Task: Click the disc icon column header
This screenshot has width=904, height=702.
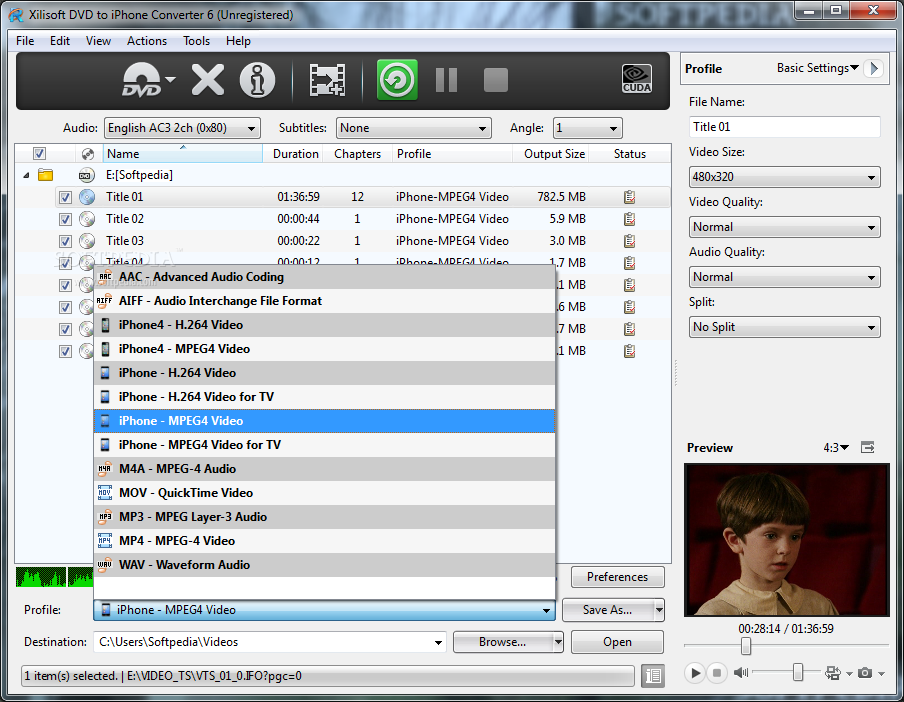Action: (88, 154)
